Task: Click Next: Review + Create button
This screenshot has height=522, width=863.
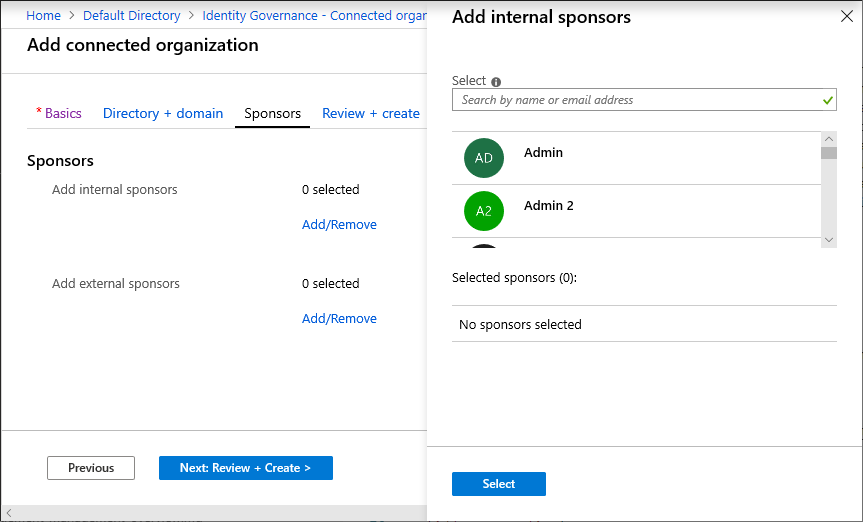Action: 245,468
